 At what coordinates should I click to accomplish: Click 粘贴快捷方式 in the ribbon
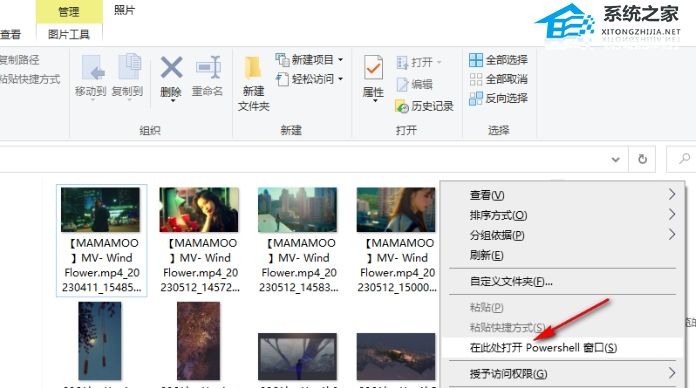click(30, 79)
